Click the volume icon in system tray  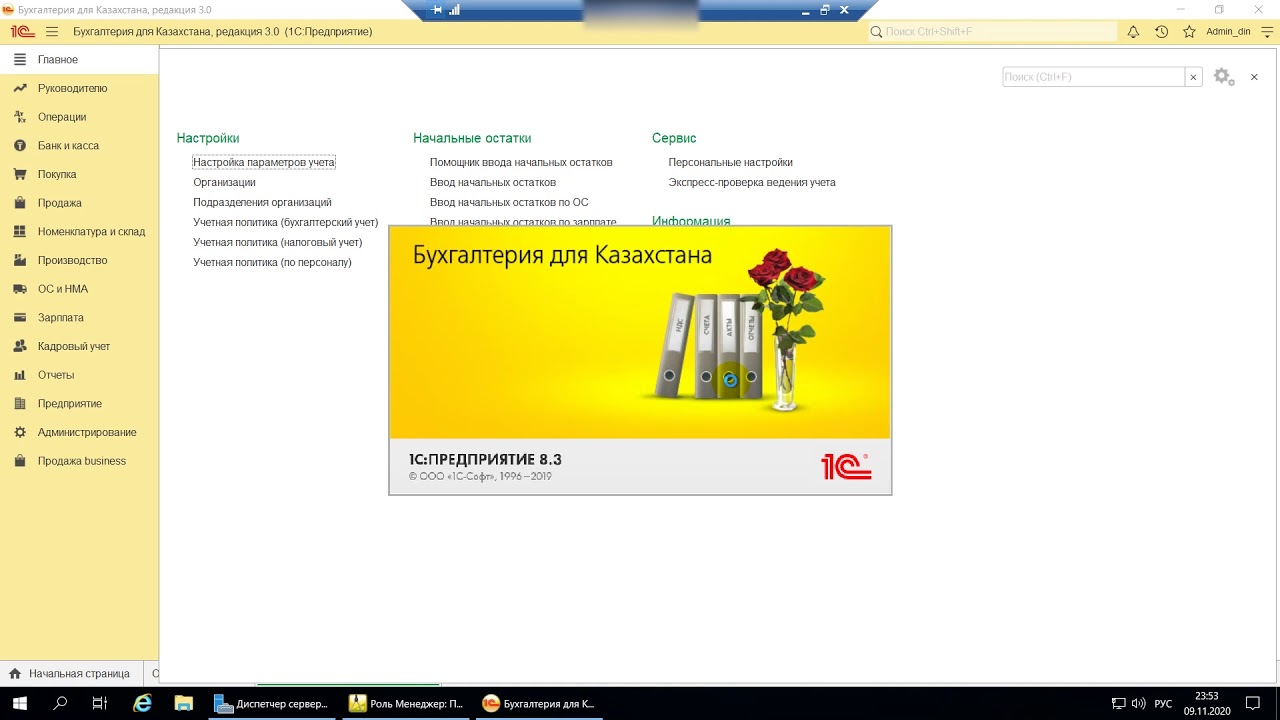tap(1139, 704)
